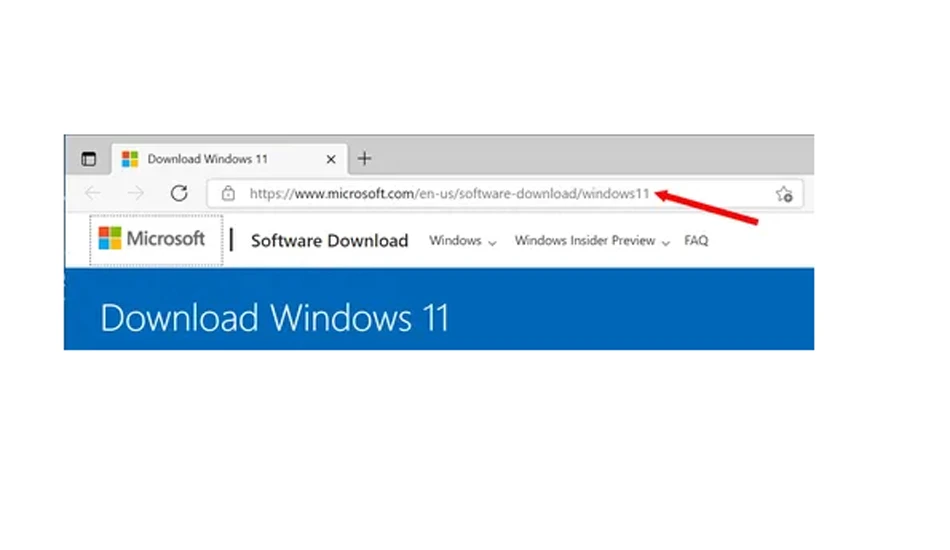The height and width of the screenshot is (550, 950).
Task: Expand the Windows navigation menu
Action: click(463, 240)
